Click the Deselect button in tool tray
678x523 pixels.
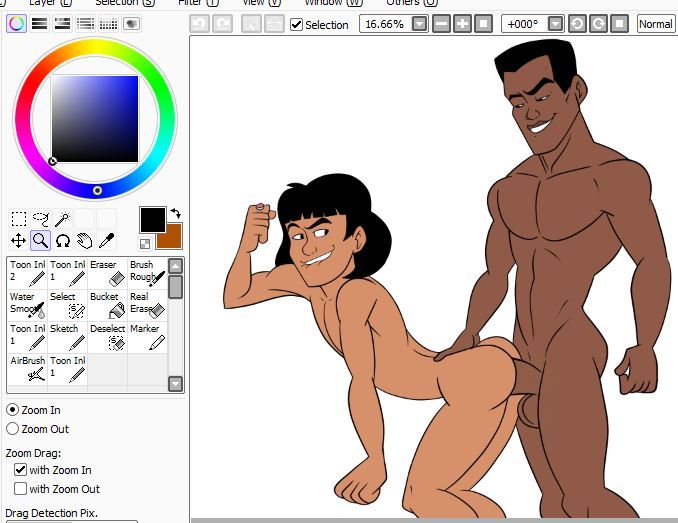tap(107, 337)
